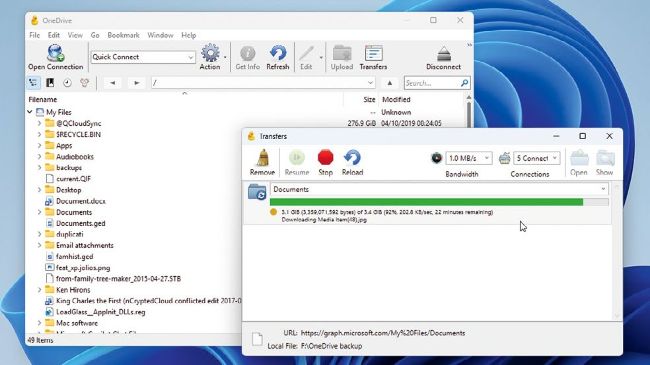Expand the Ken Hirons folder

click(x=39, y=290)
